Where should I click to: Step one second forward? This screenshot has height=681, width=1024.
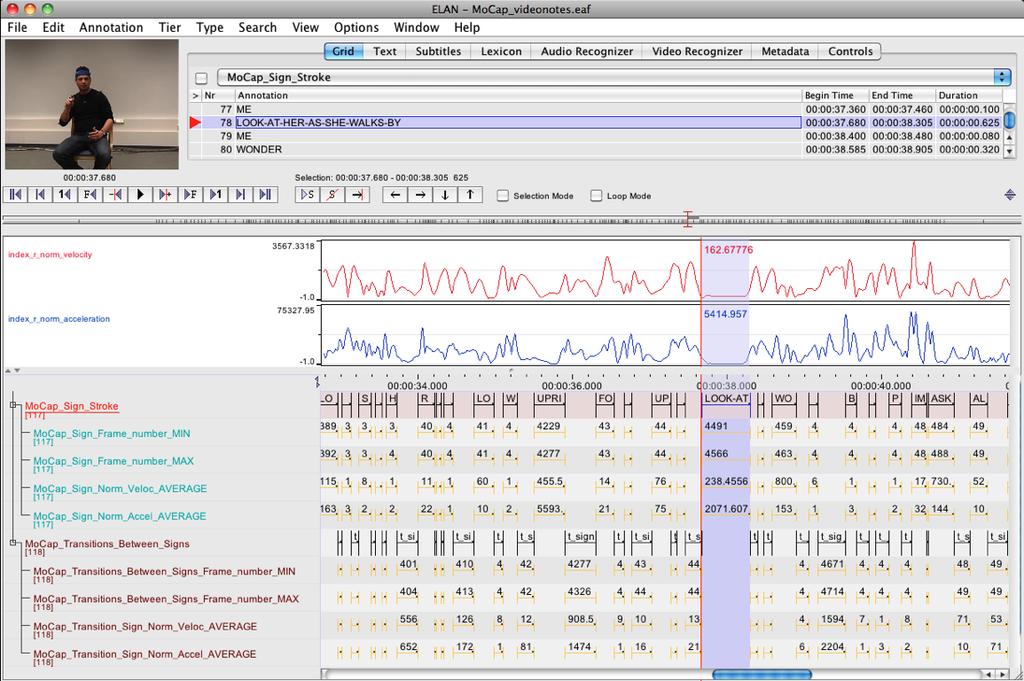point(216,195)
